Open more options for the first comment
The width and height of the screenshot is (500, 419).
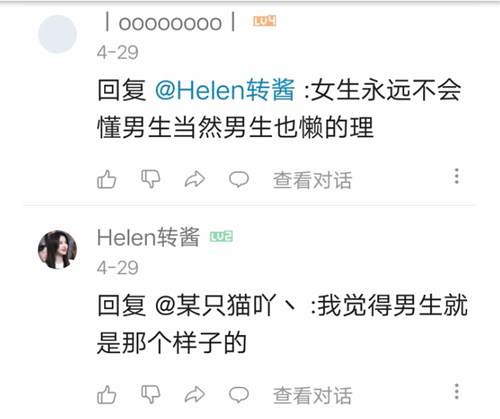(457, 176)
